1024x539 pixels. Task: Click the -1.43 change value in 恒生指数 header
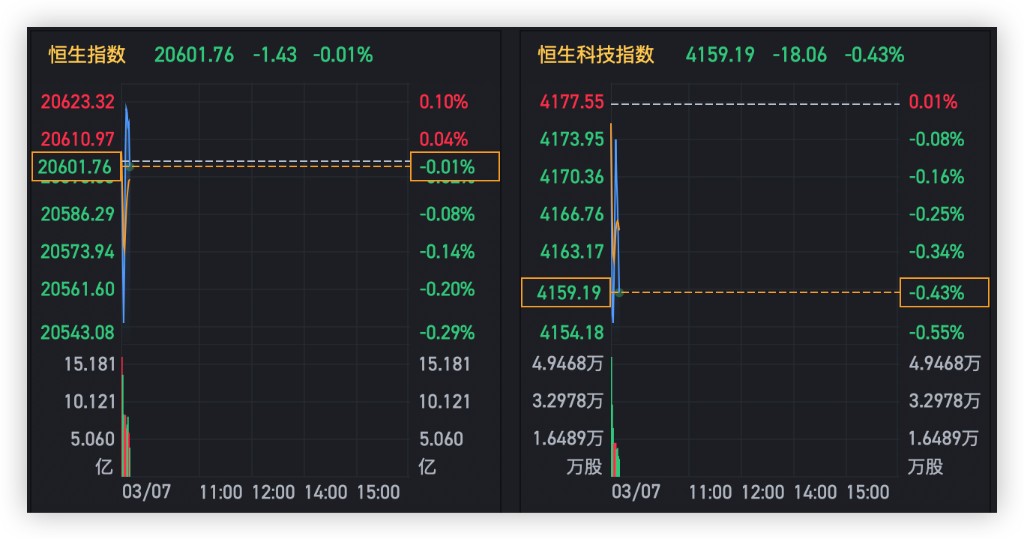[275, 55]
